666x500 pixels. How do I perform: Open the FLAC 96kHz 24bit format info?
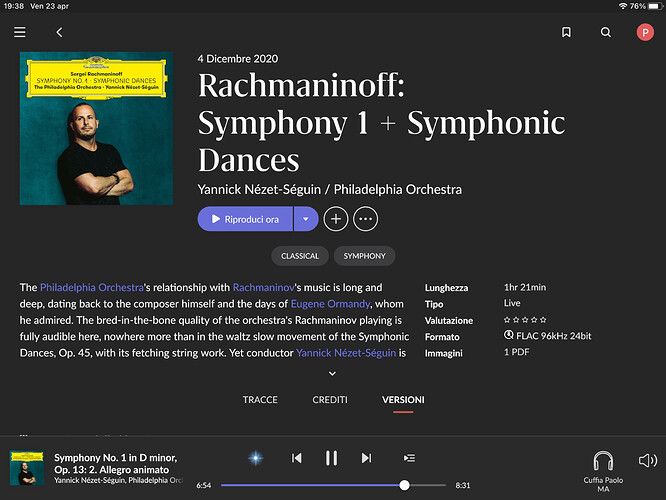[x=547, y=336]
